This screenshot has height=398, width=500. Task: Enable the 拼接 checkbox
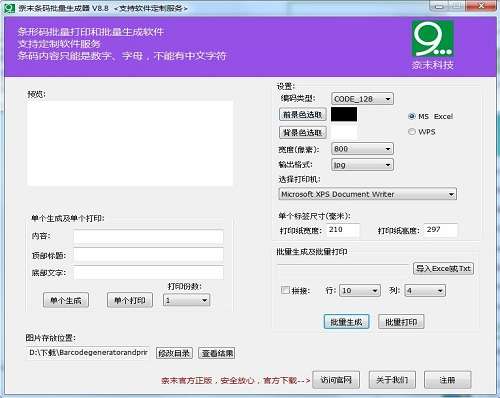285,290
